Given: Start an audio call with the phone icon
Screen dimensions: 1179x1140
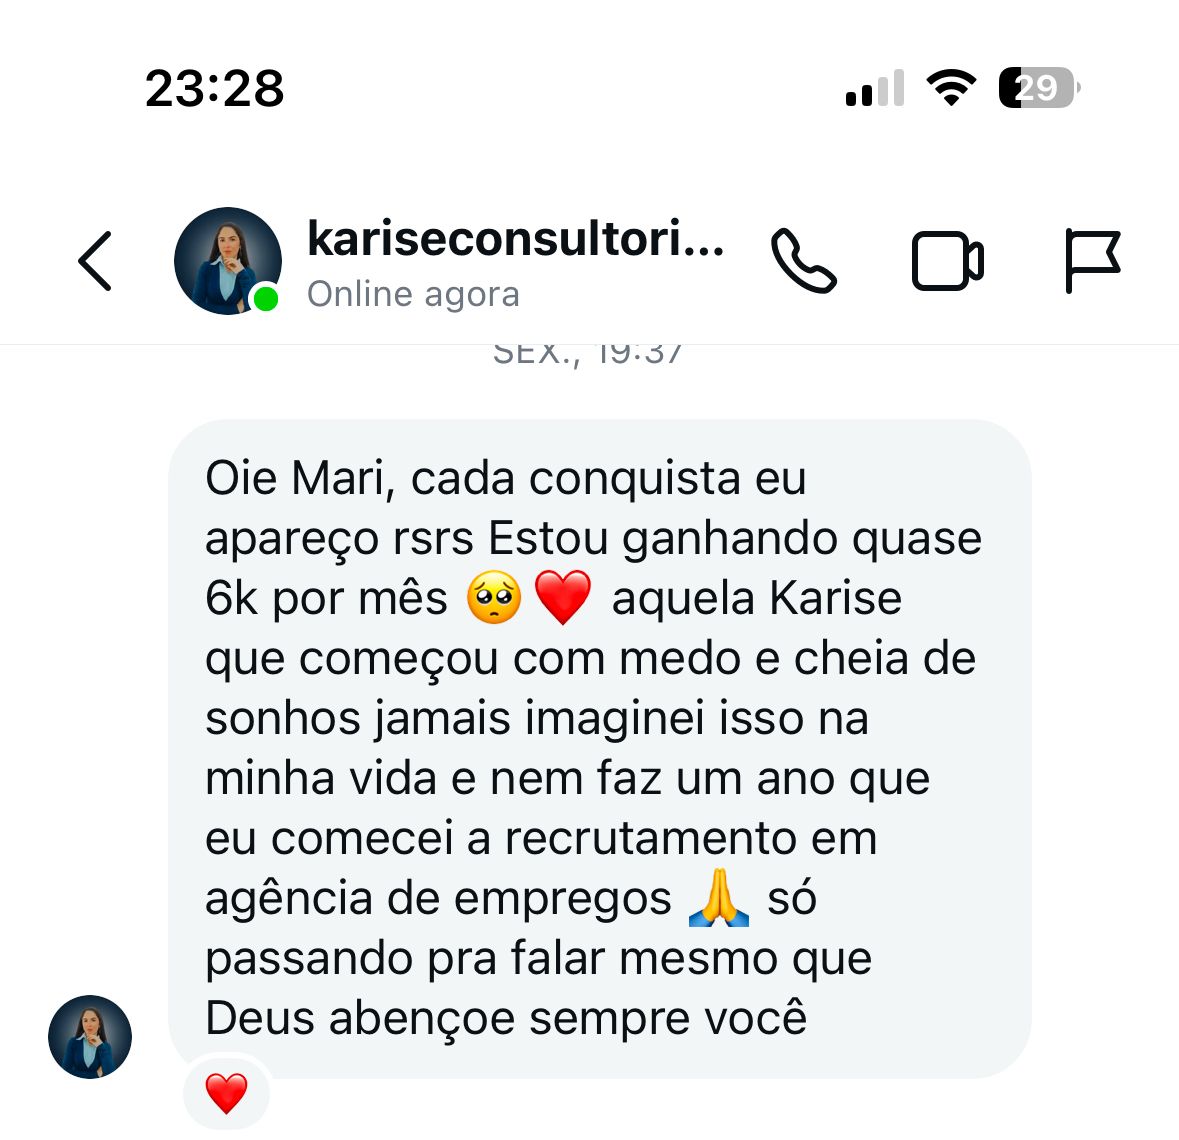Looking at the screenshot, I should coord(803,260).
